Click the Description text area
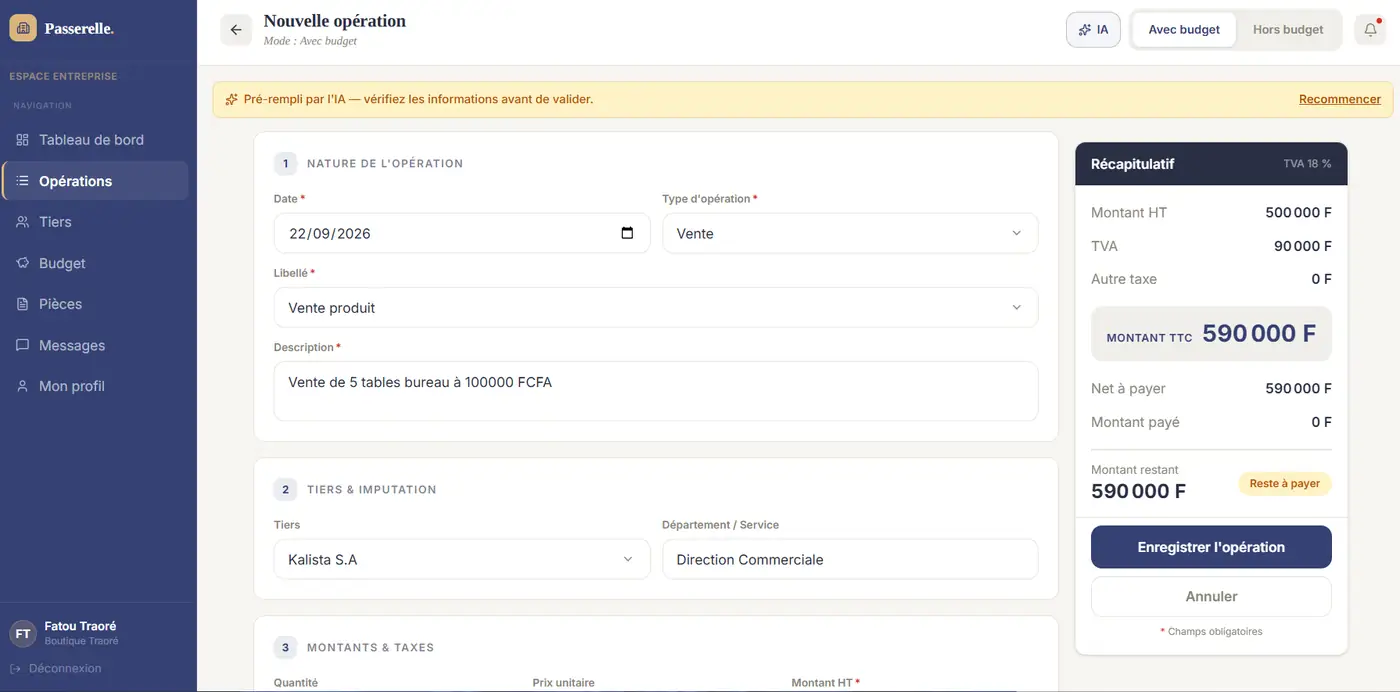The width and height of the screenshot is (1400, 692). pos(656,391)
